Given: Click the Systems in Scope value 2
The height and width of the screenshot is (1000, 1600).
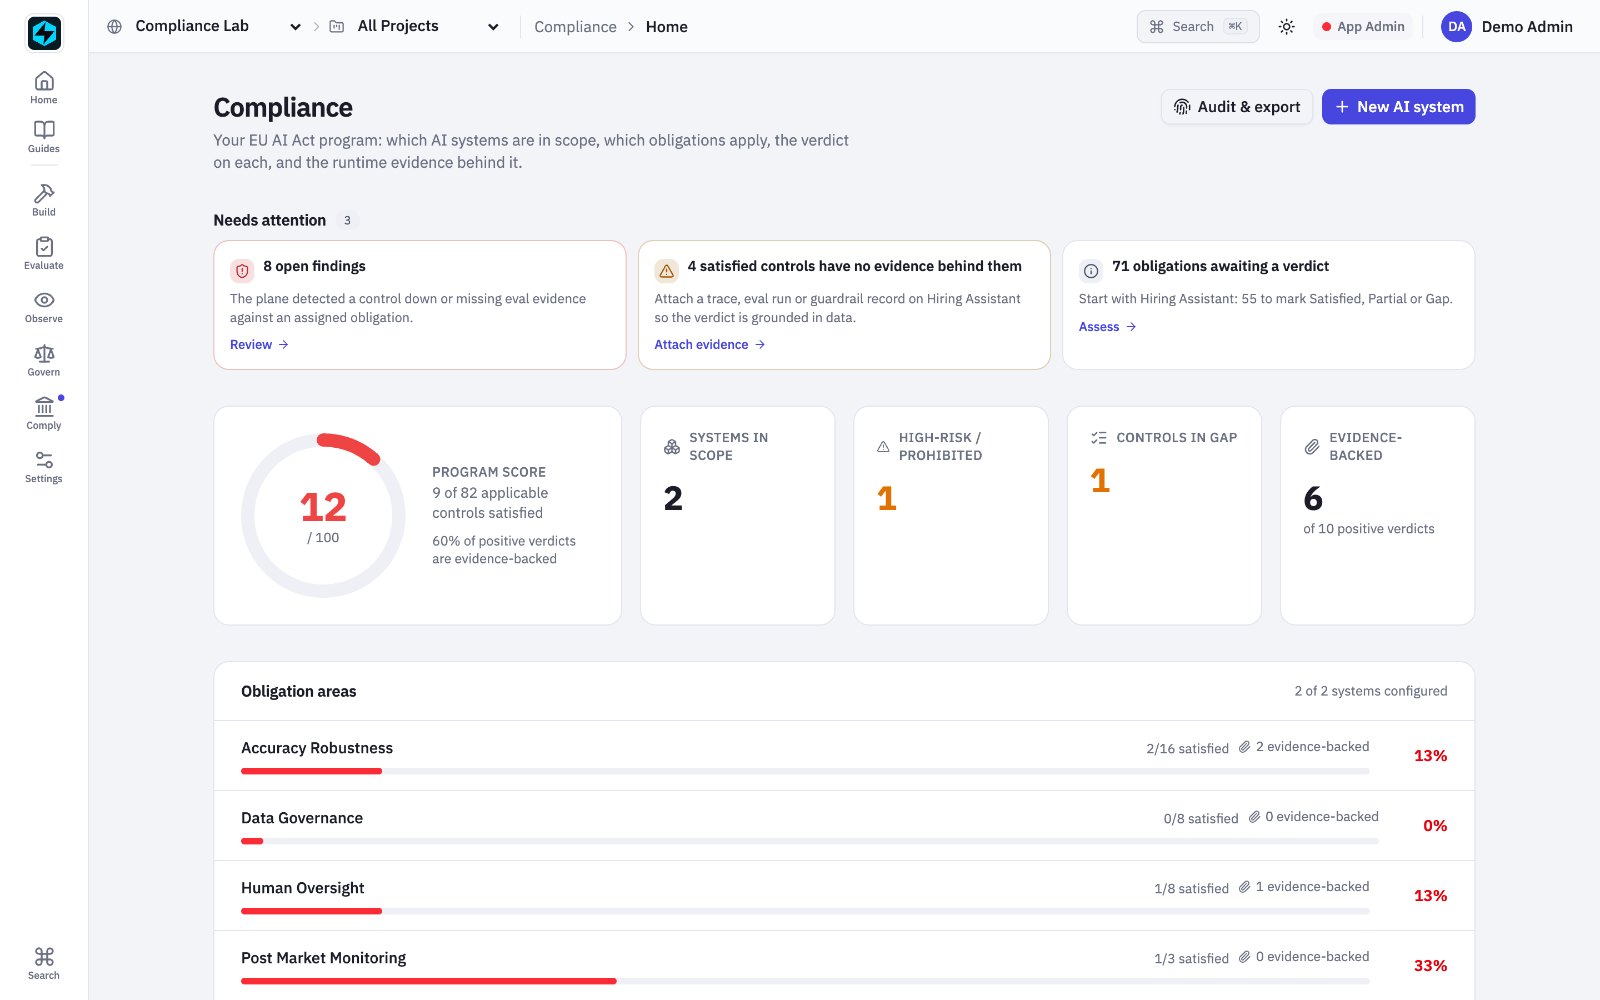Looking at the screenshot, I should pyautogui.click(x=673, y=498).
